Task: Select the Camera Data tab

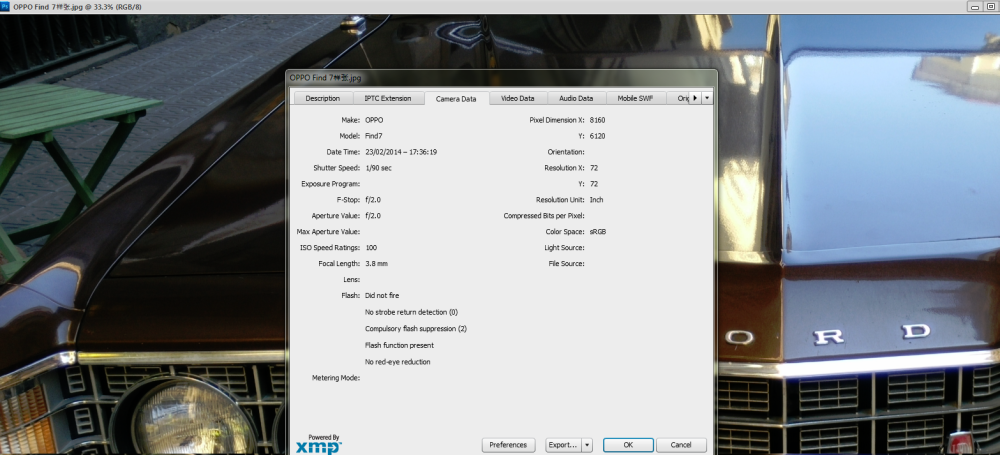Action: coord(456,99)
